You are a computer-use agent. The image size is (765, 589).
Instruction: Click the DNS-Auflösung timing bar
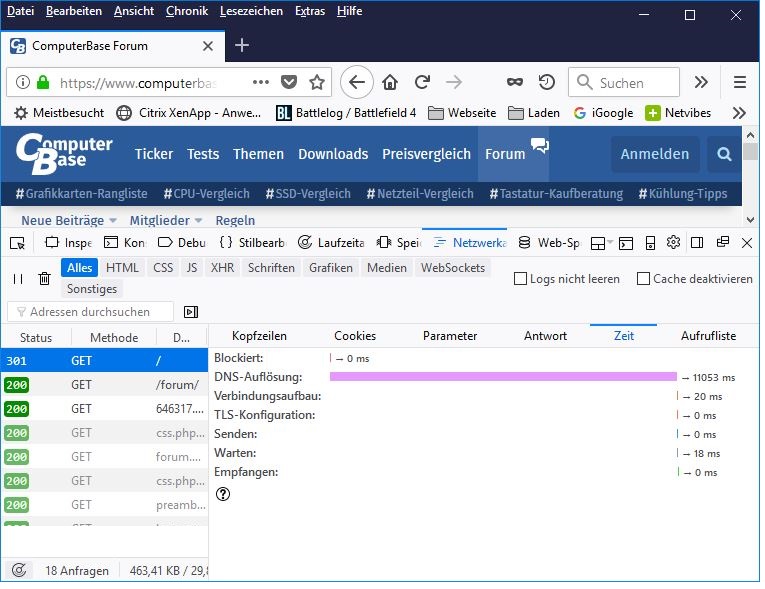pos(503,377)
